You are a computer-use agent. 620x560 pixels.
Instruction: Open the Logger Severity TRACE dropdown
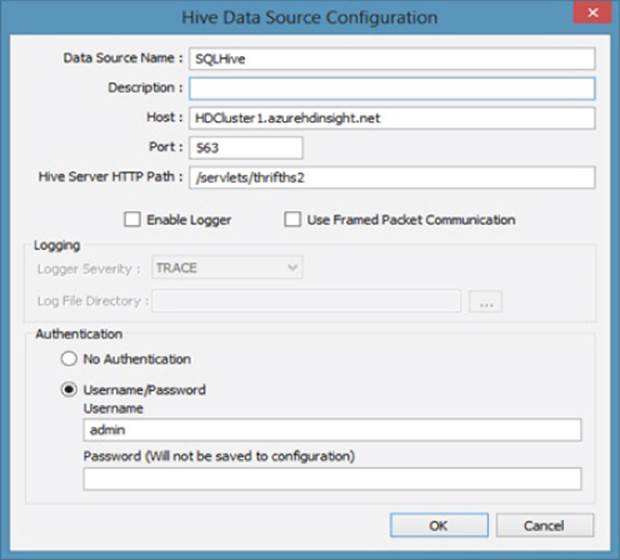tap(227, 268)
